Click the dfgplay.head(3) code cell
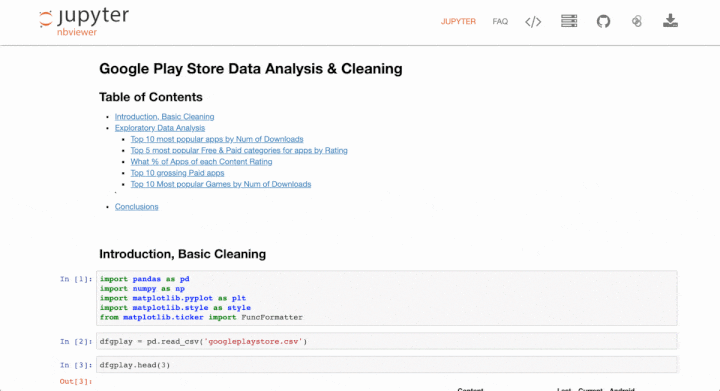 click(x=387, y=365)
